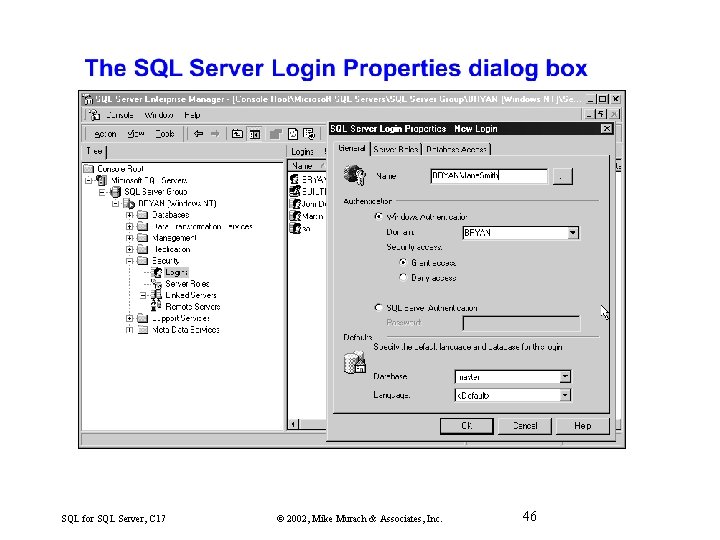Screen dimensions: 720x540
Task: Click the Logins node icon in tree
Action: pos(158,272)
